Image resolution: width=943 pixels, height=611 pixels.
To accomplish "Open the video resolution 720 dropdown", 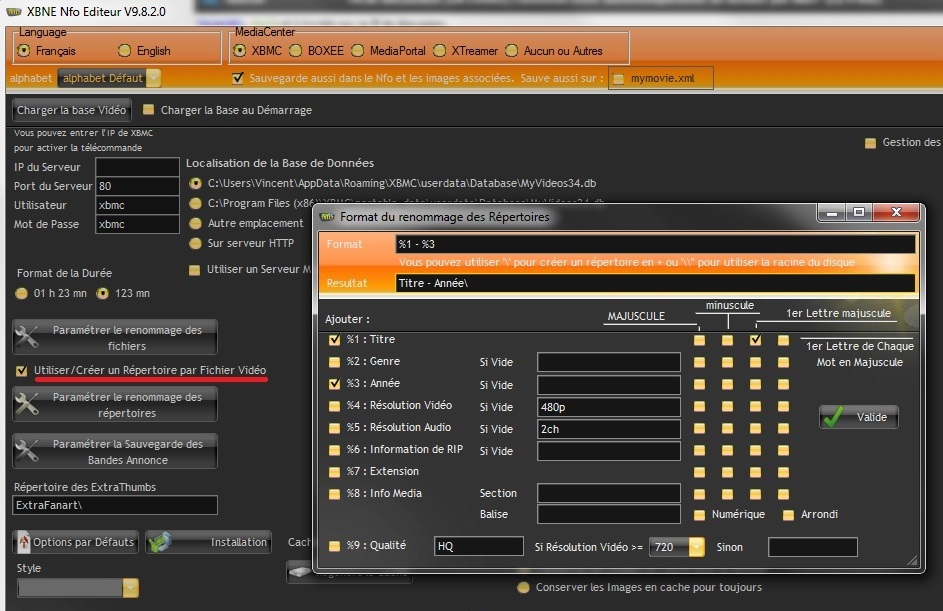I will tap(691, 547).
